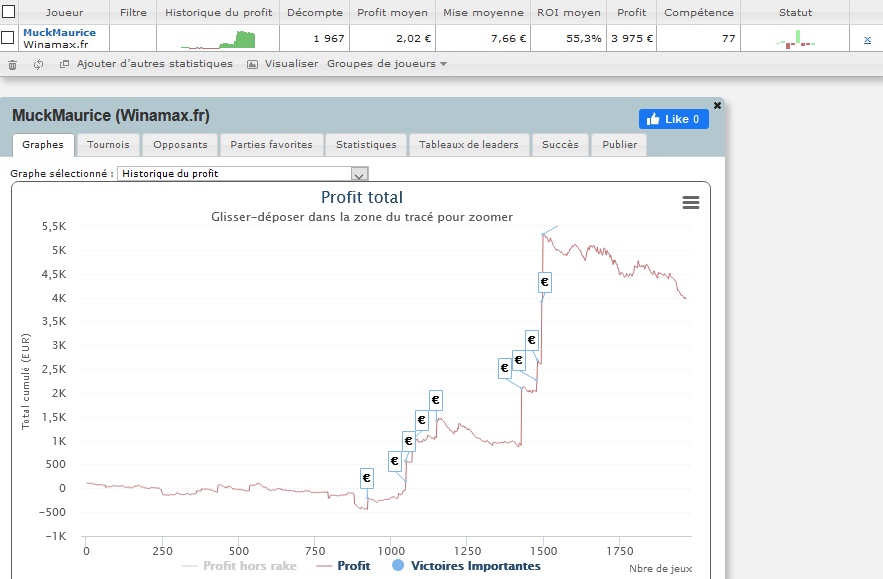The width and height of the screenshot is (883, 579).
Task: Click the Profit total chart title
Action: tap(362, 198)
